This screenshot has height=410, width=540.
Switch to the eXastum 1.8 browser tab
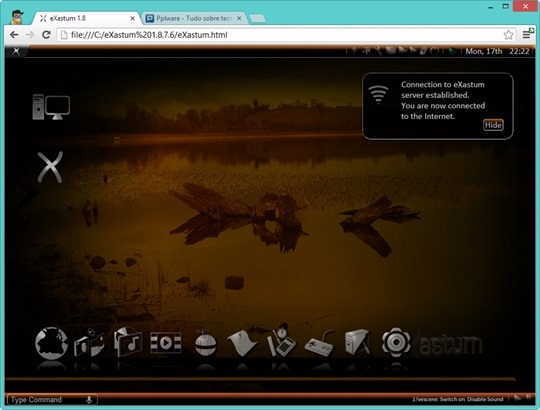(x=86, y=18)
